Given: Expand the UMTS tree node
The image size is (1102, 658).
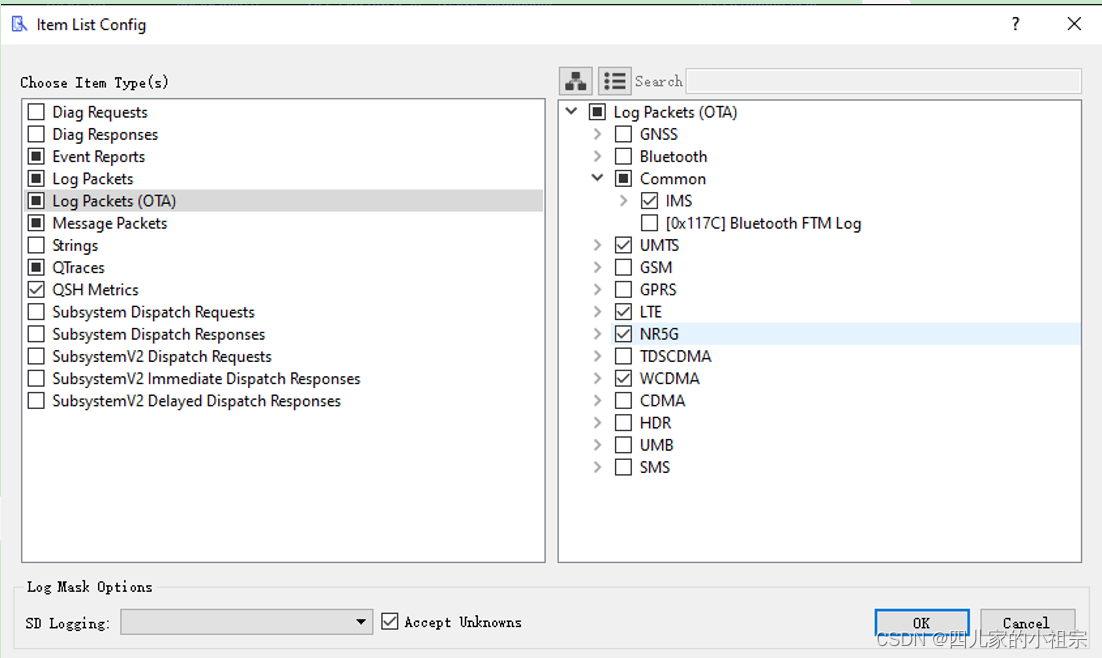Looking at the screenshot, I should click(597, 245).
